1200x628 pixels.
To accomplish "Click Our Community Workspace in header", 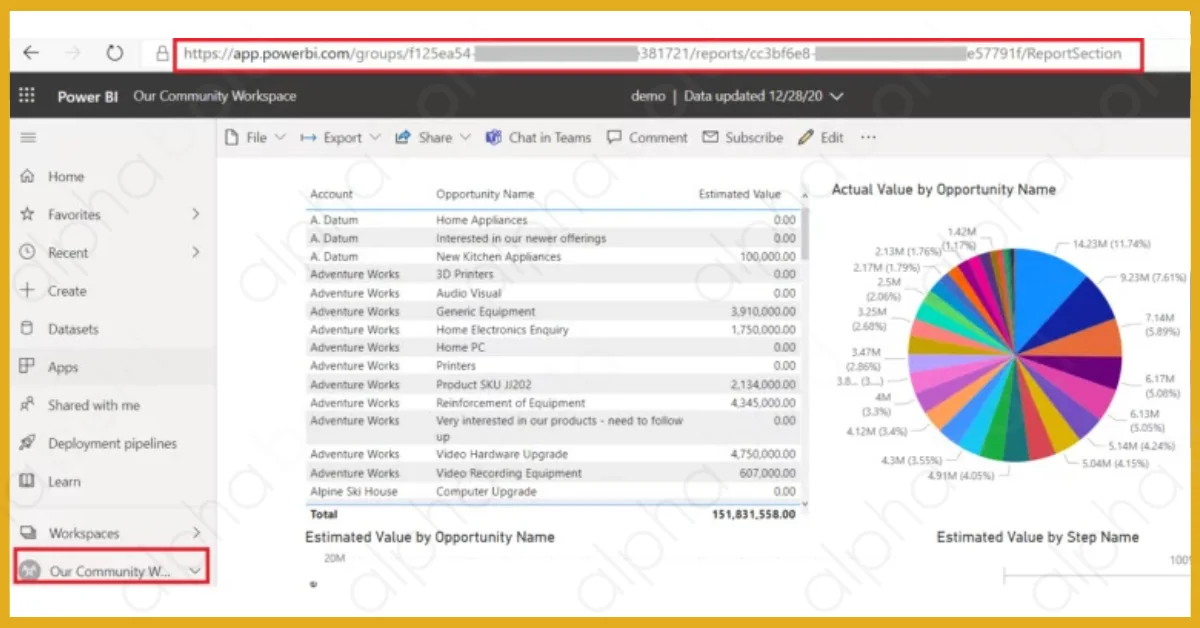I will (215, 97).
